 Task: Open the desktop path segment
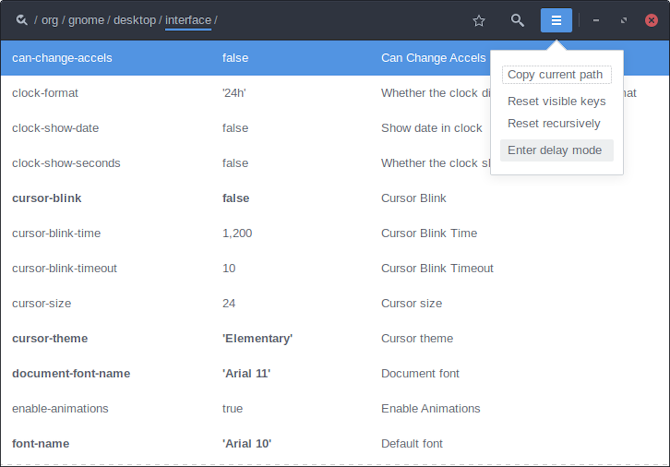tap(134, 20)
